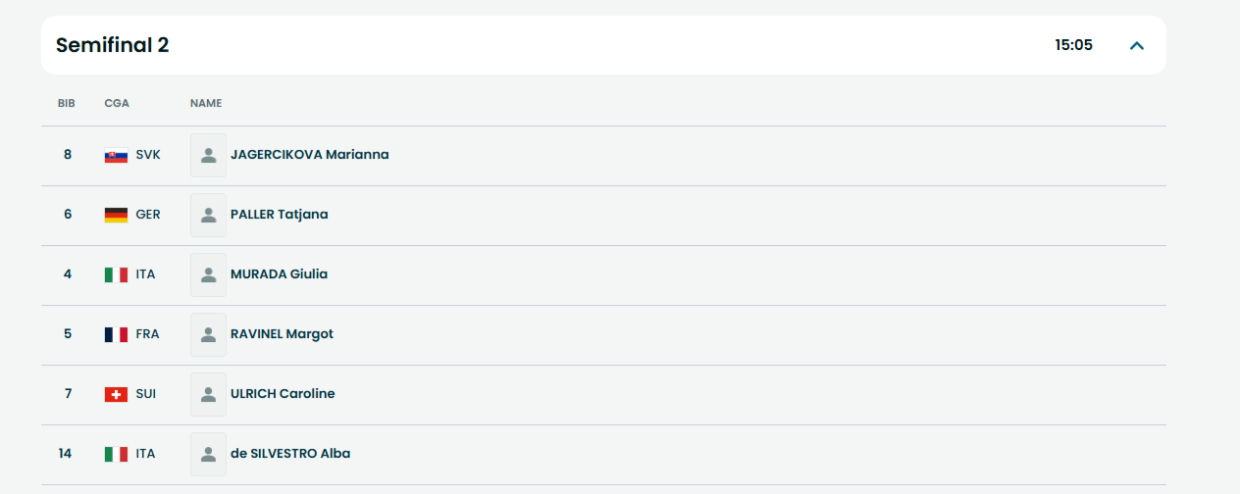Click the Switzerland flag icon

[116, 394]
